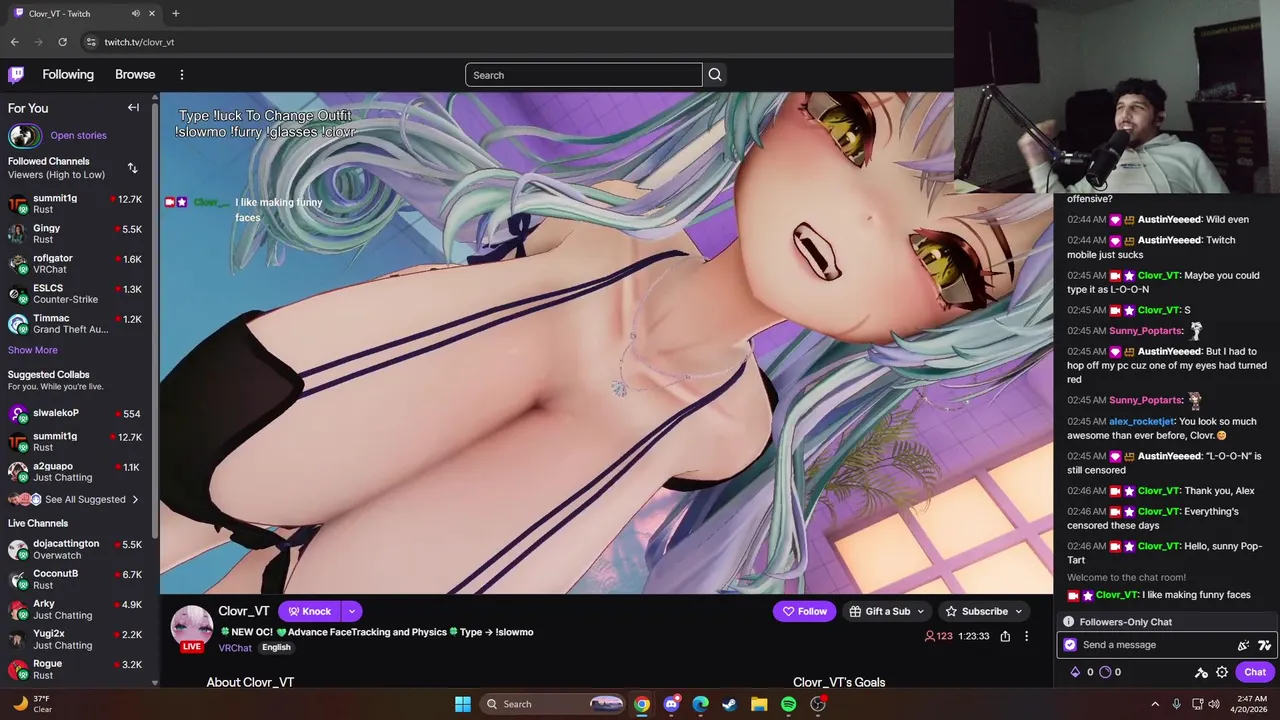Open the Open stories link
This screenshot has width=1280, height=720.
[78, 136]
